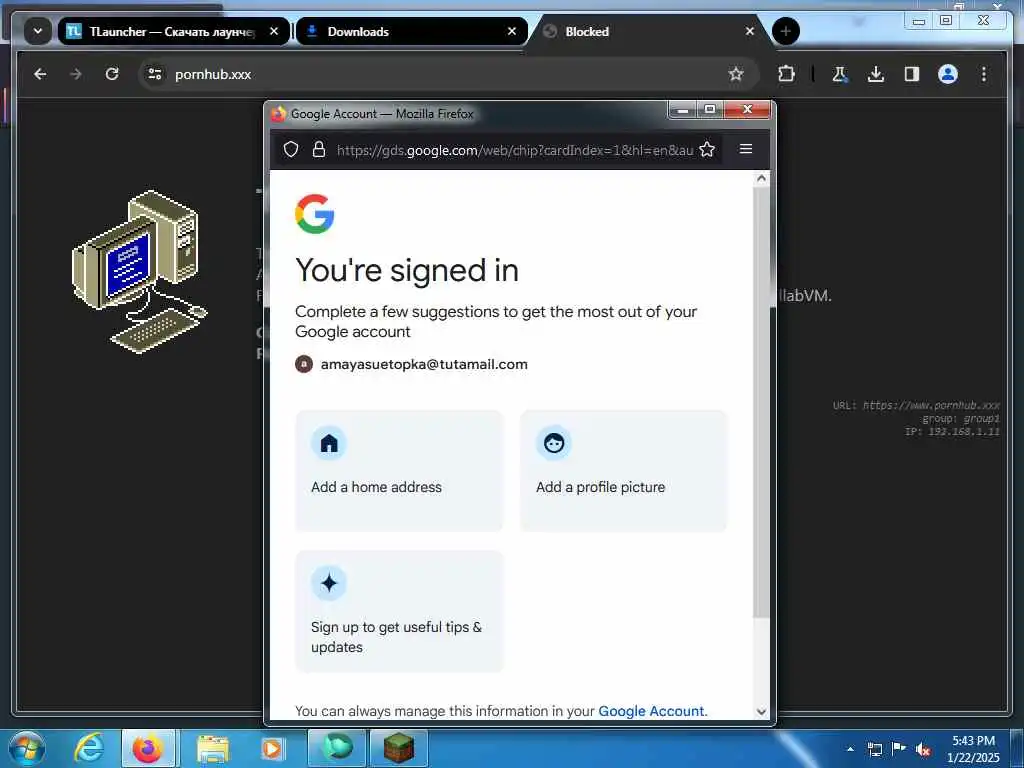This screenshot has width=1024, height=768.
Task: Click green bird browser taskbar icon
Action: (x=337, y=748)
